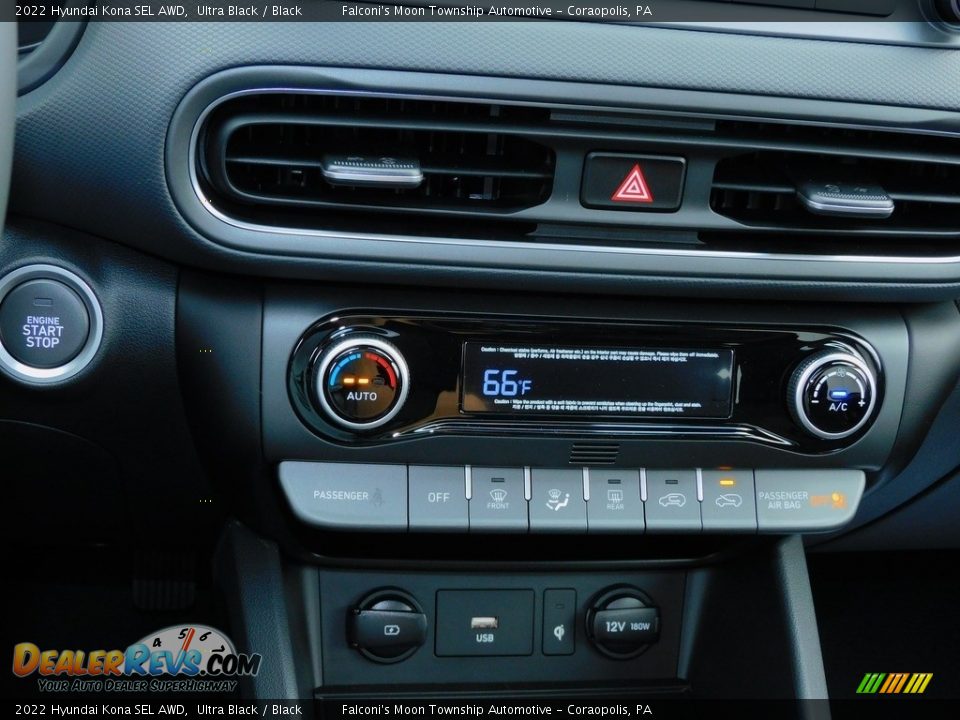
Task: Select the airflow mode seat icon button
Action: tap(557, 500)
